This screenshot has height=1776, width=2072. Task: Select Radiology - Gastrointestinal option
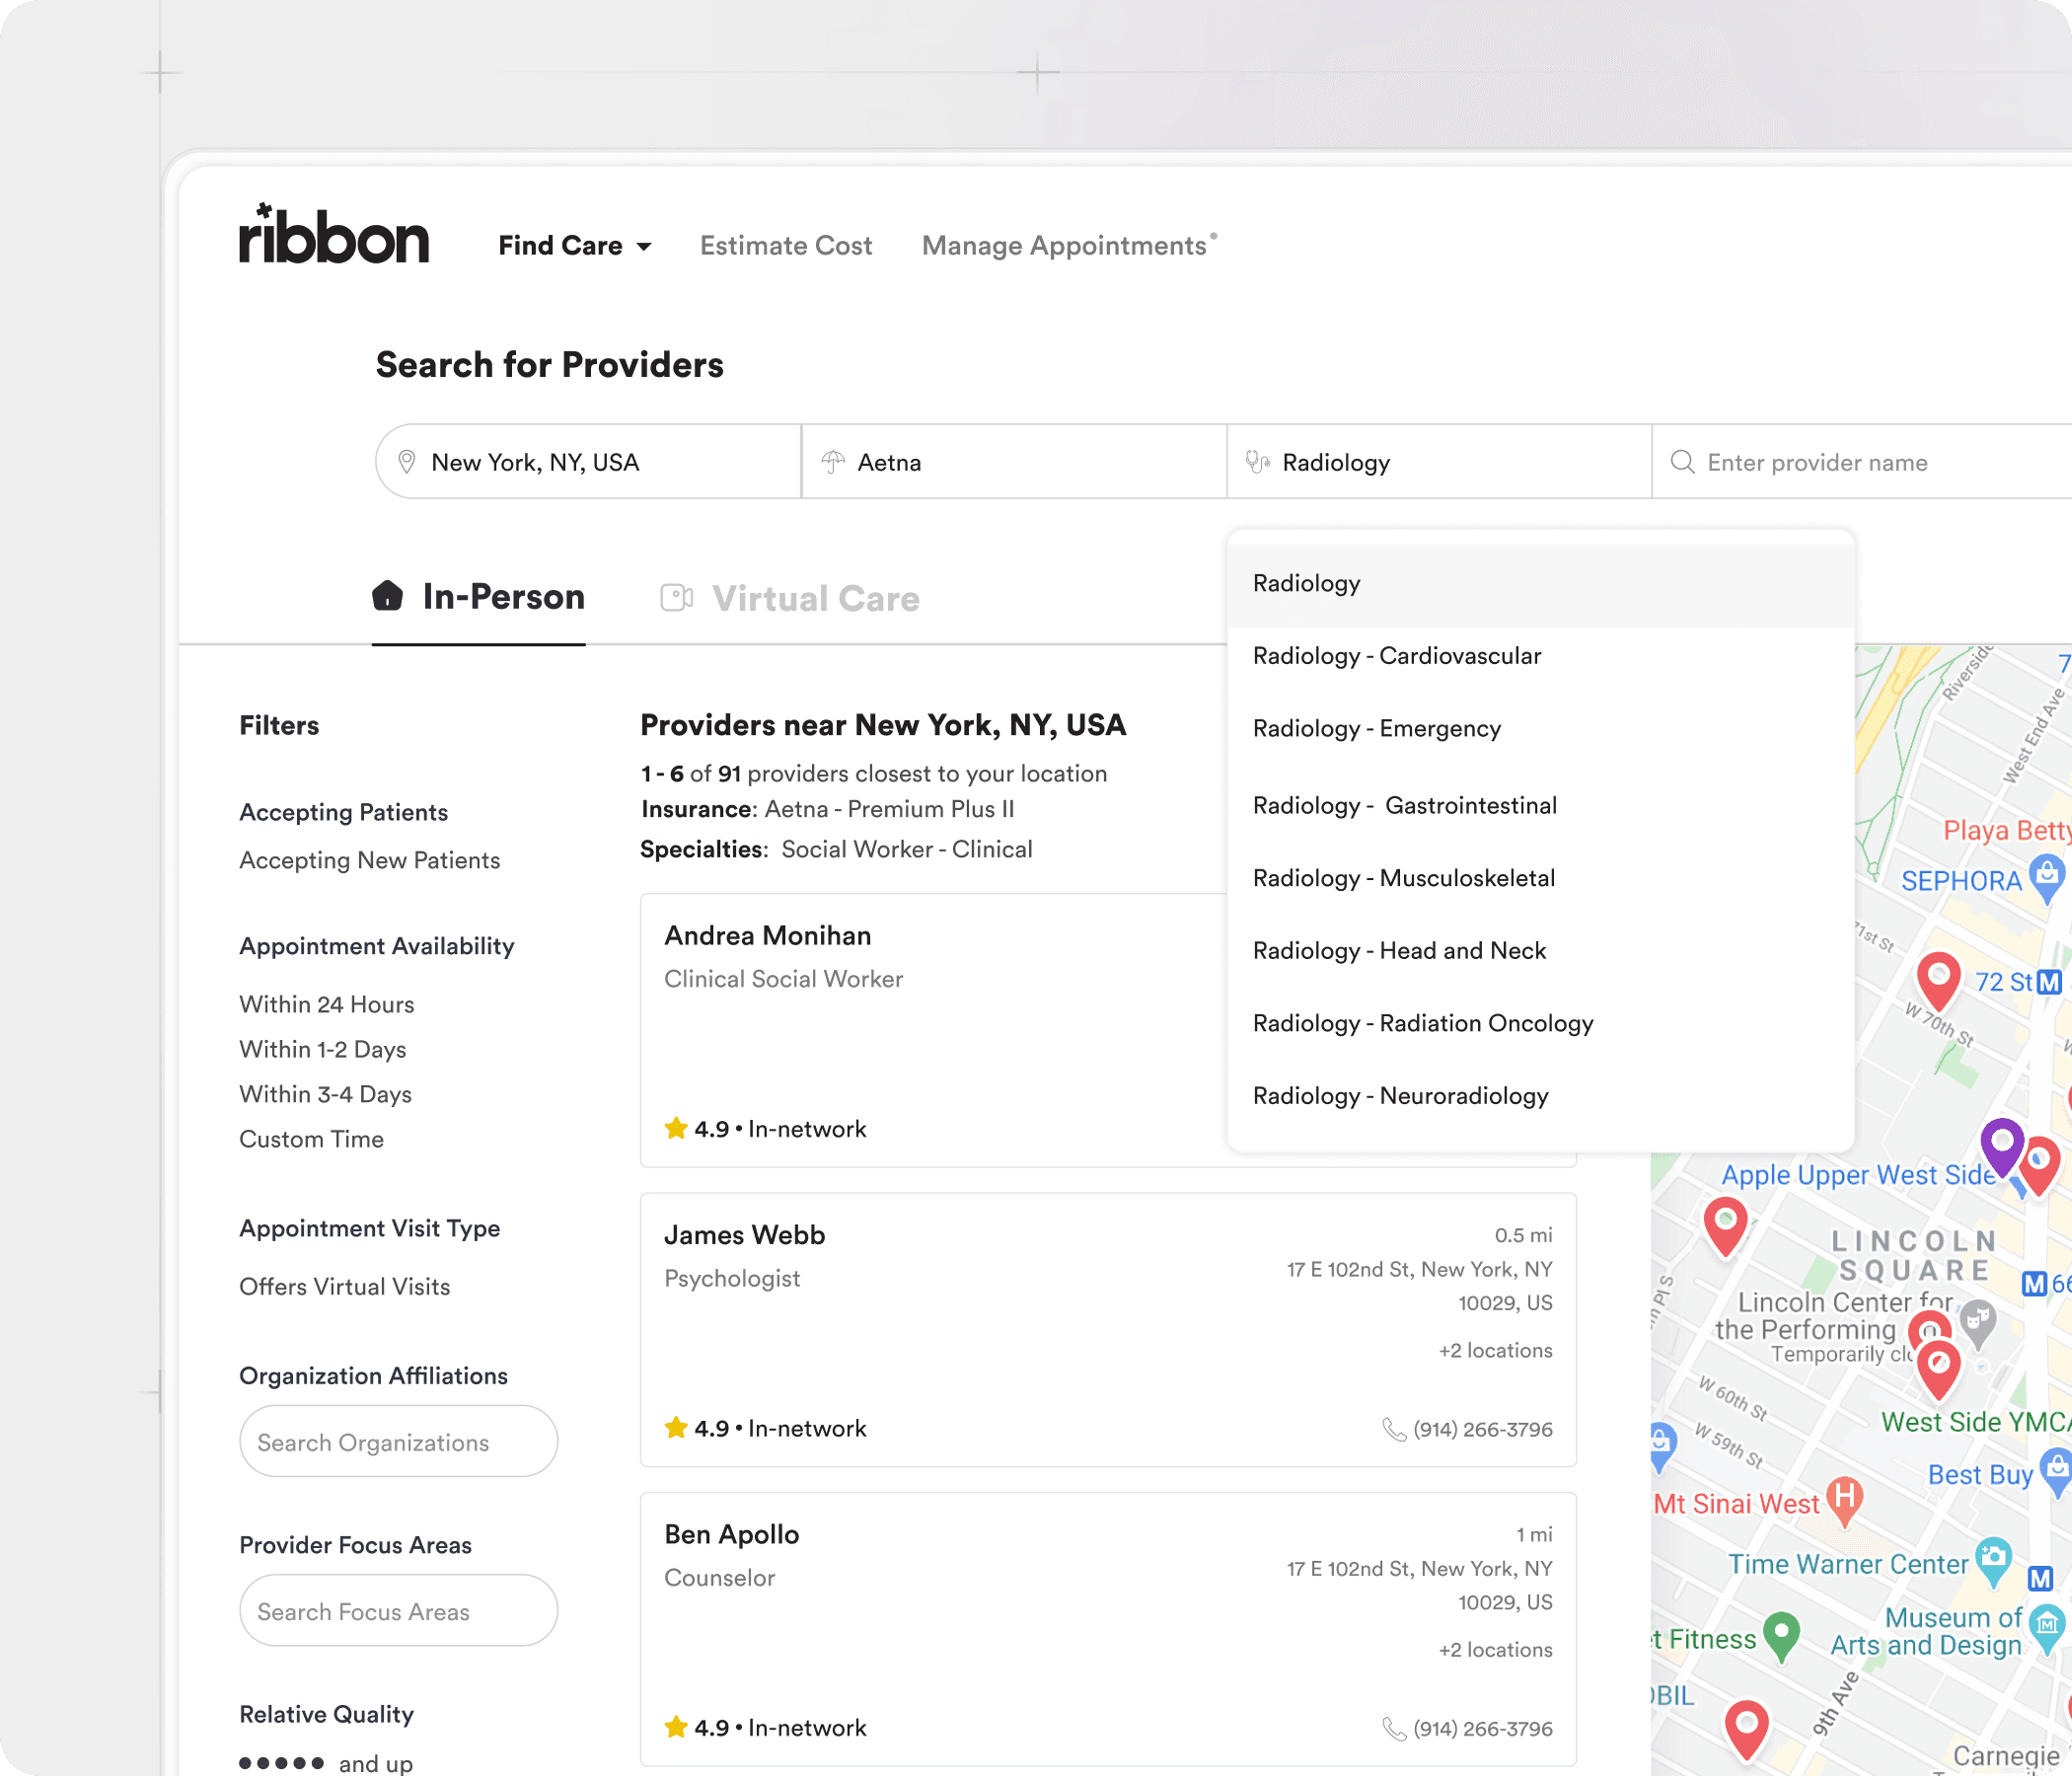(x=1541, y=806)
